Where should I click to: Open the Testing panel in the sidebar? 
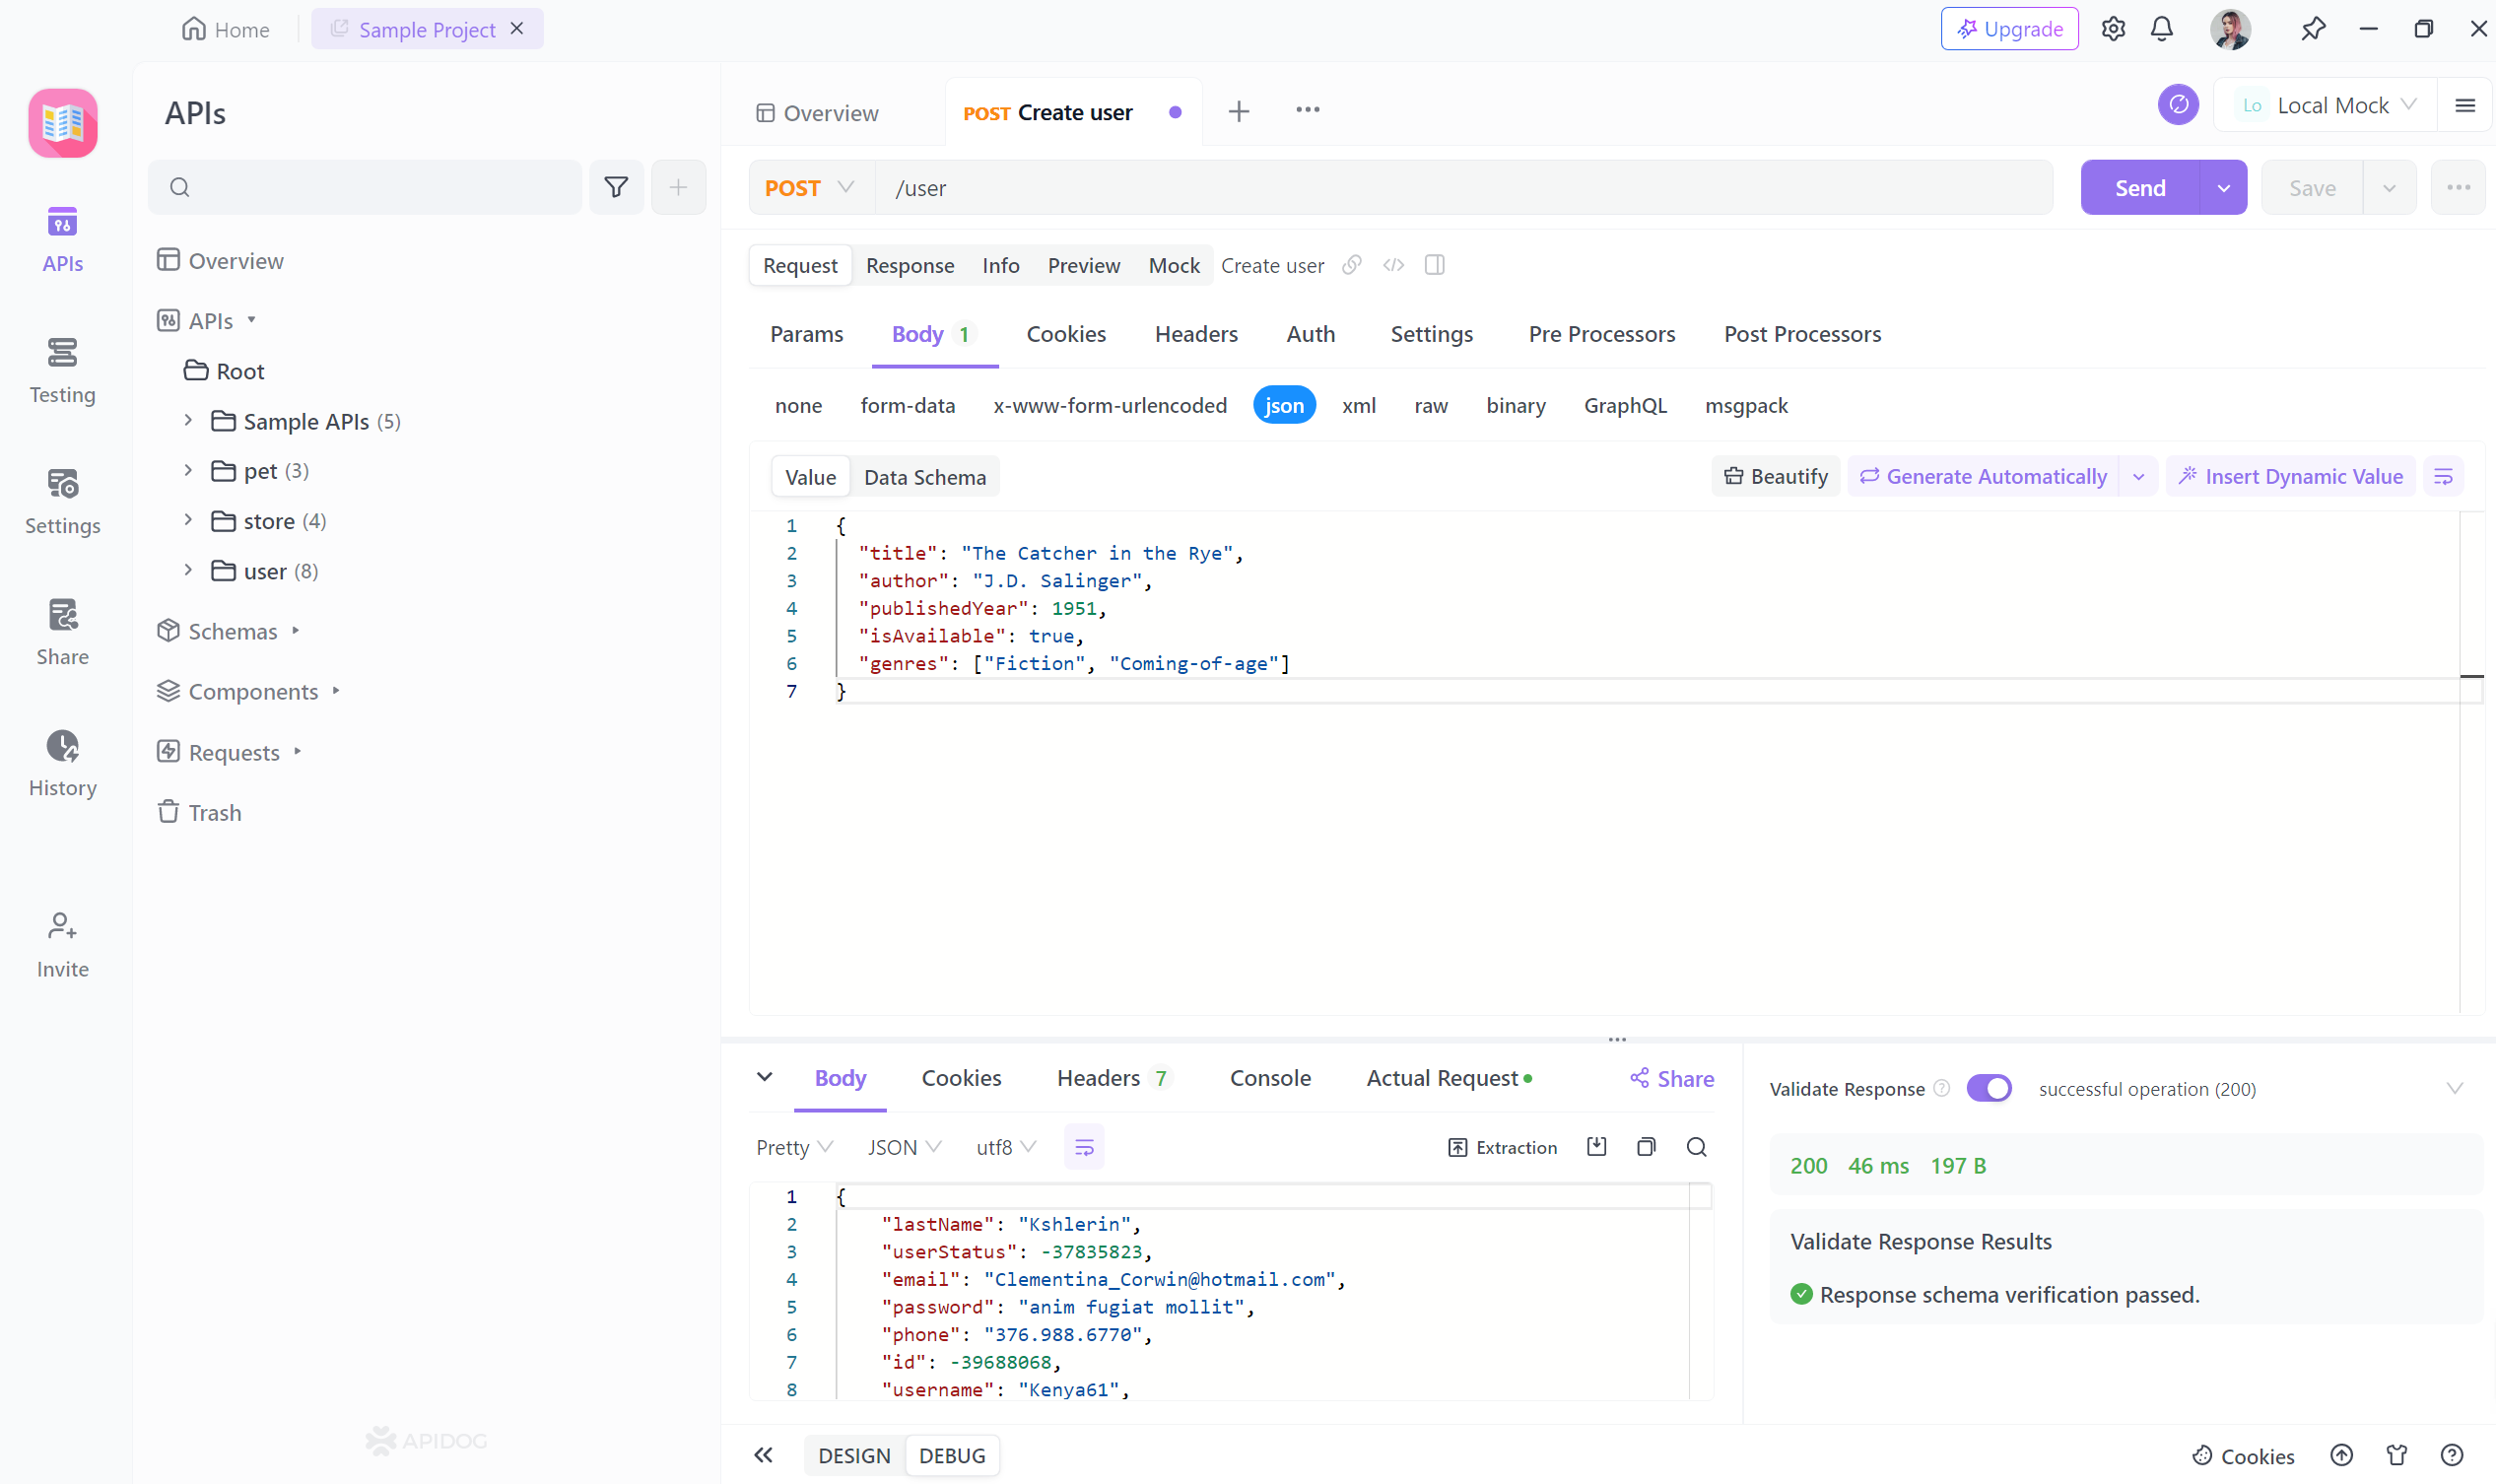tap(62, 368)
